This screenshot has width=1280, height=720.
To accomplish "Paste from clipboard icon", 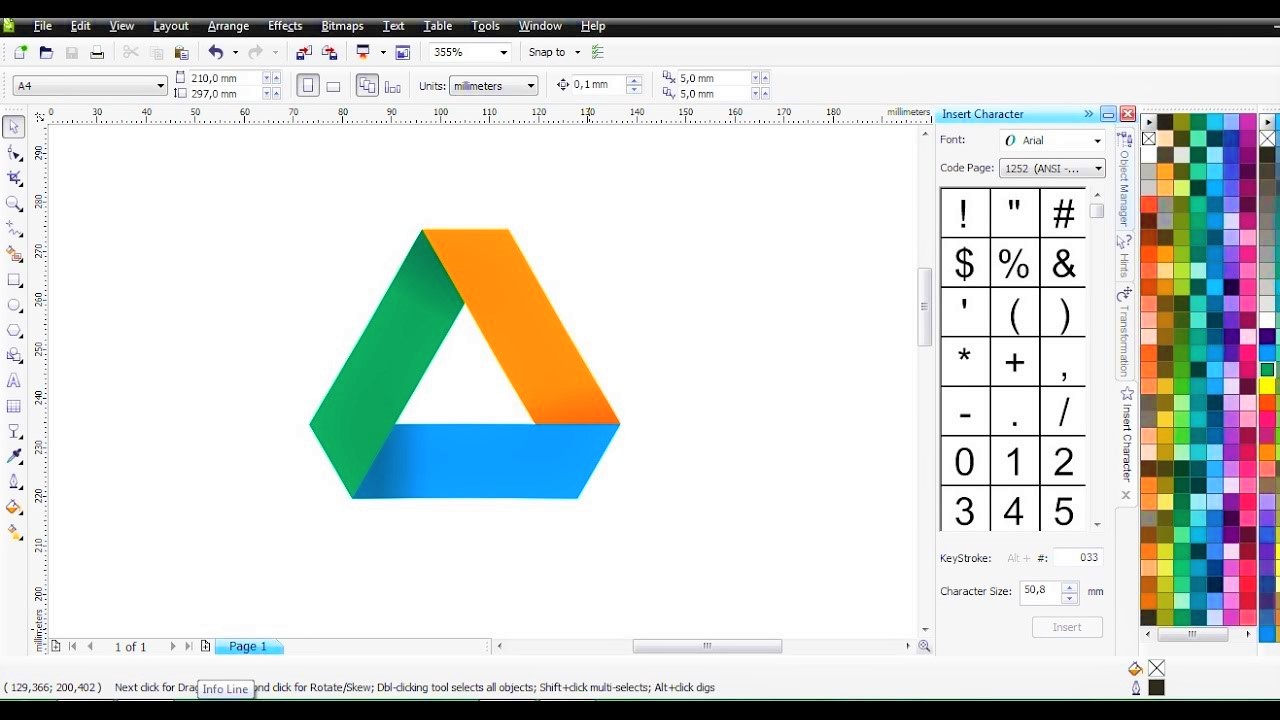I will coord(181,52).
